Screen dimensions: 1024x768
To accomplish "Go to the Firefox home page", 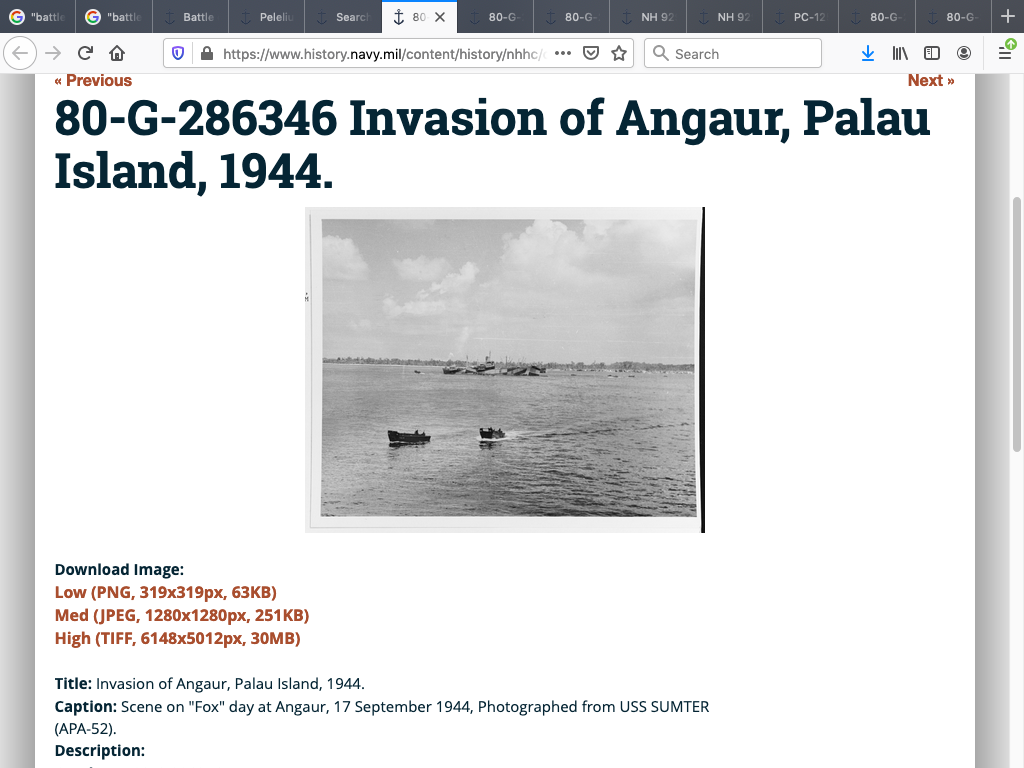I will [x=117, y=53].
